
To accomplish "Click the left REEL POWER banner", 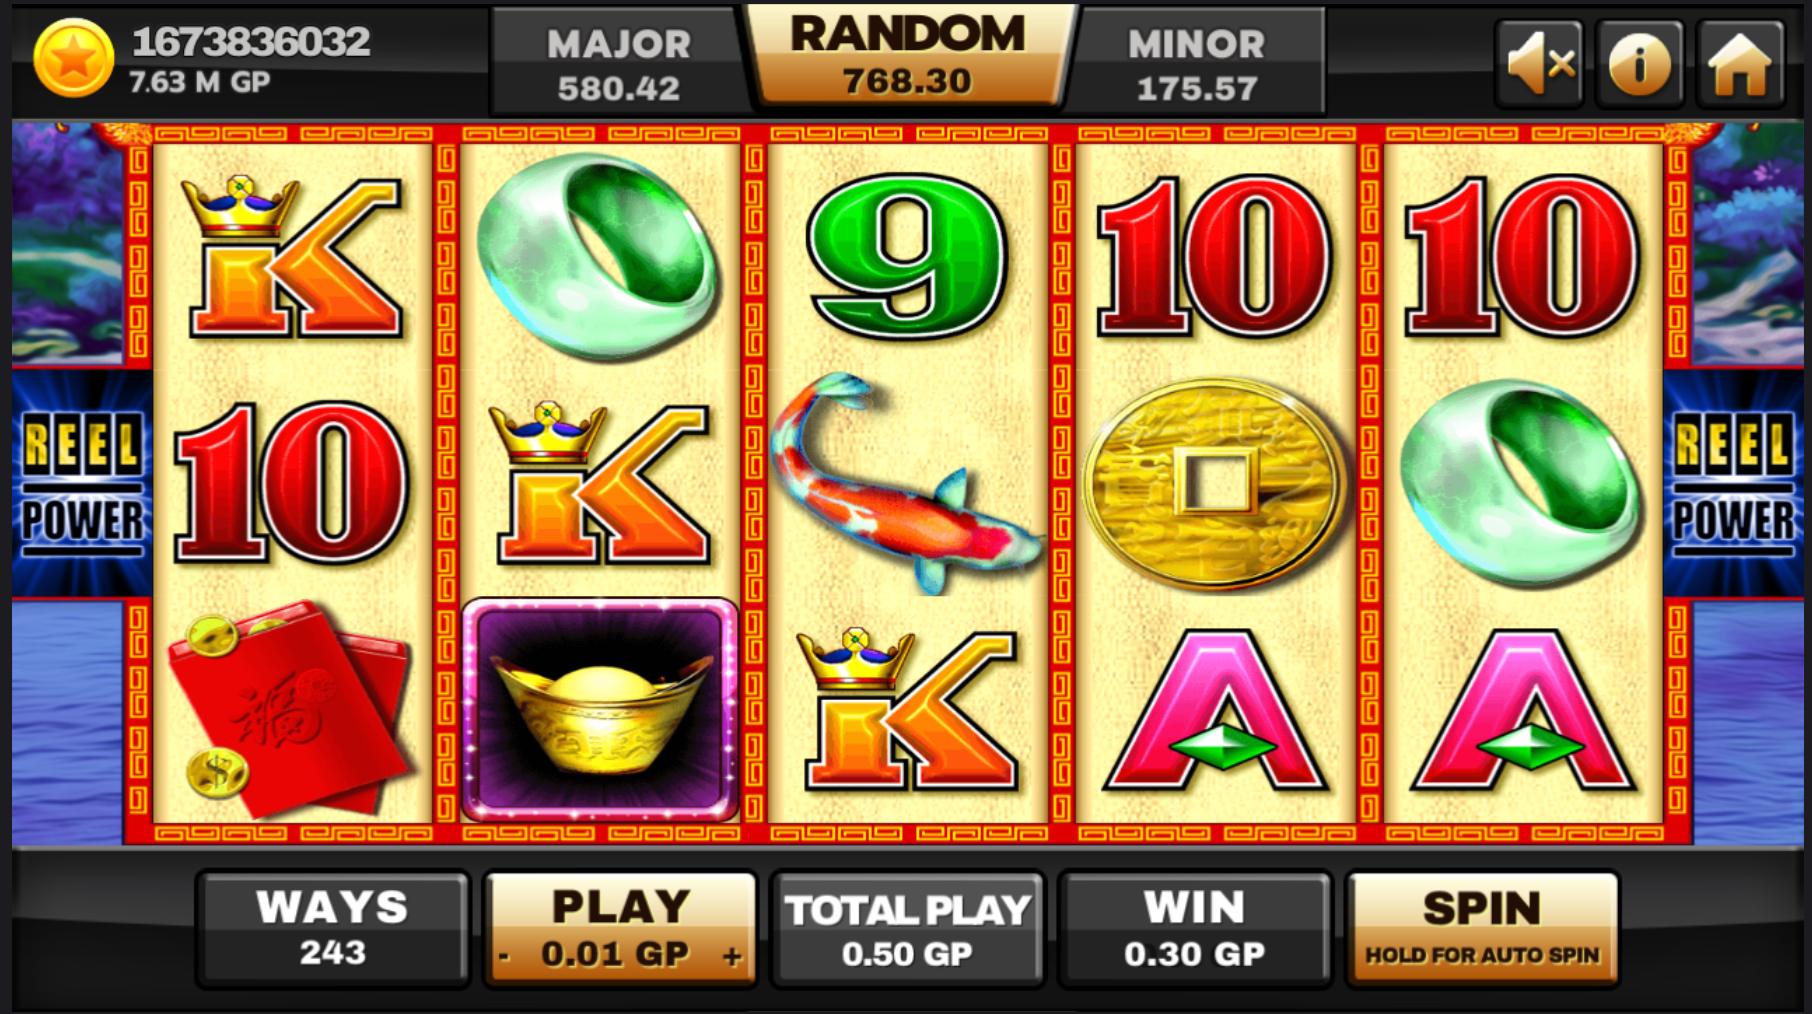I will 82,483.
